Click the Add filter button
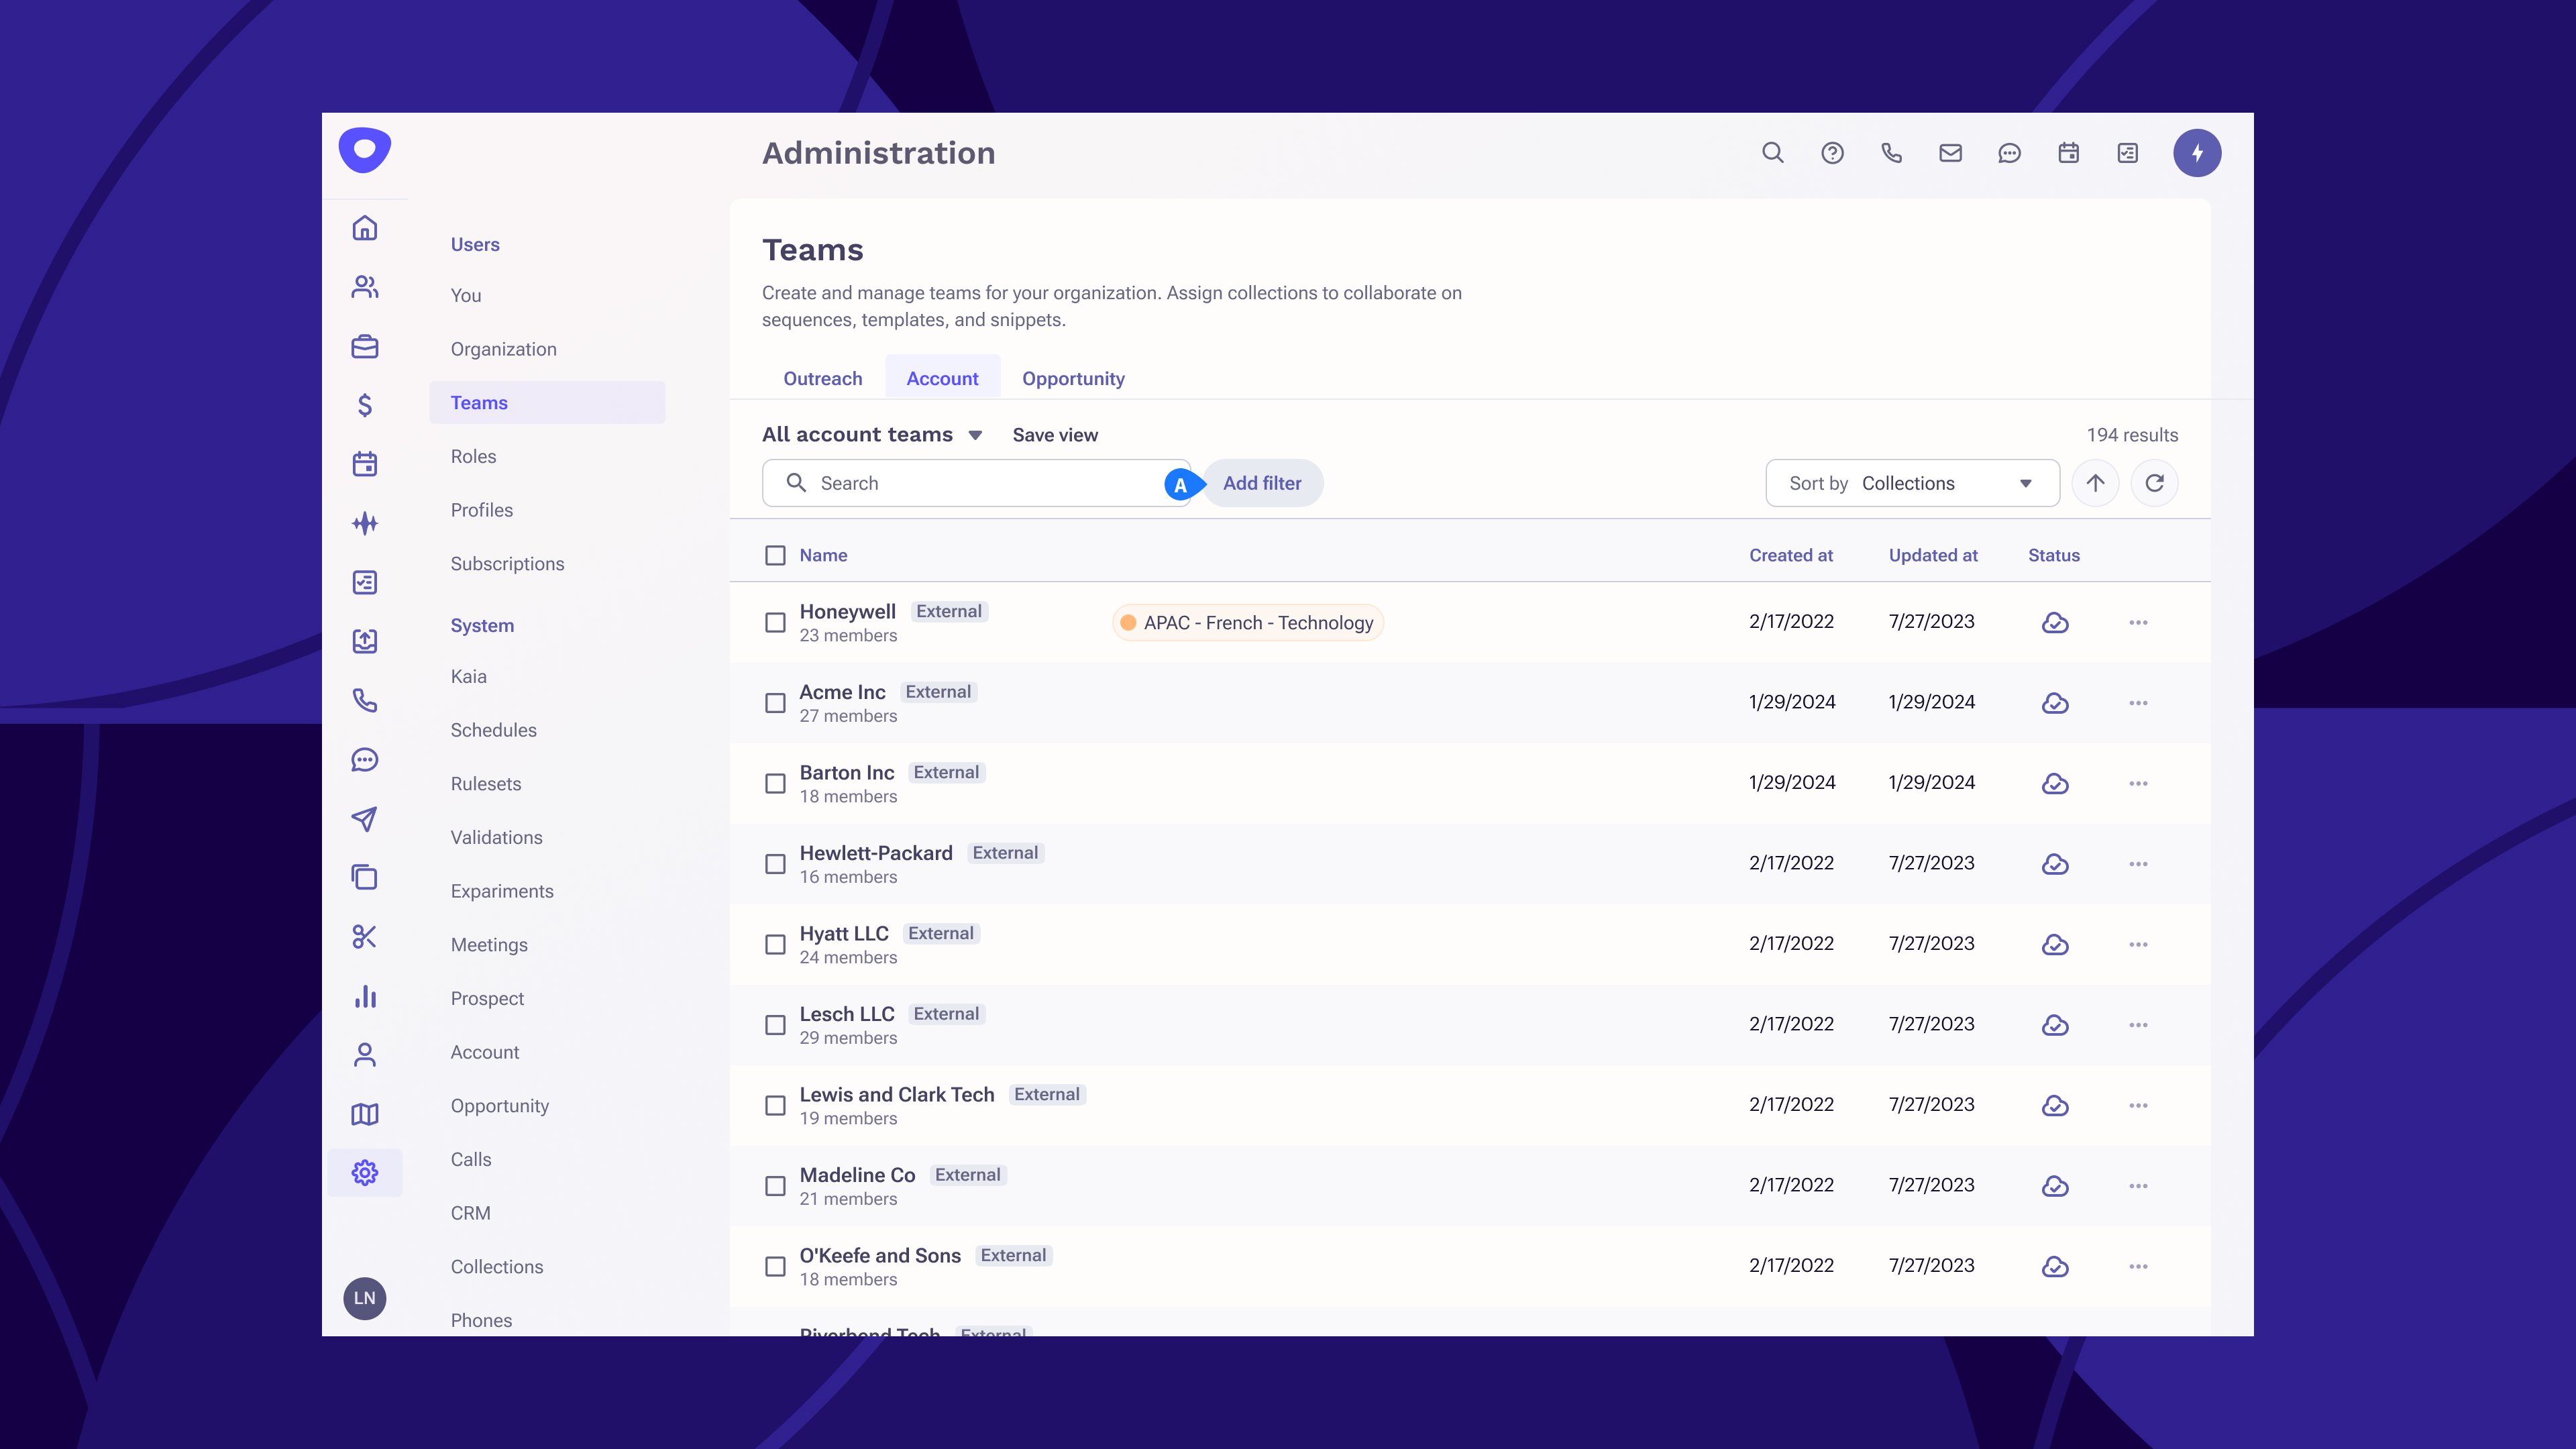This screenshot has width=2576, height=1449. coord(1262,483)
